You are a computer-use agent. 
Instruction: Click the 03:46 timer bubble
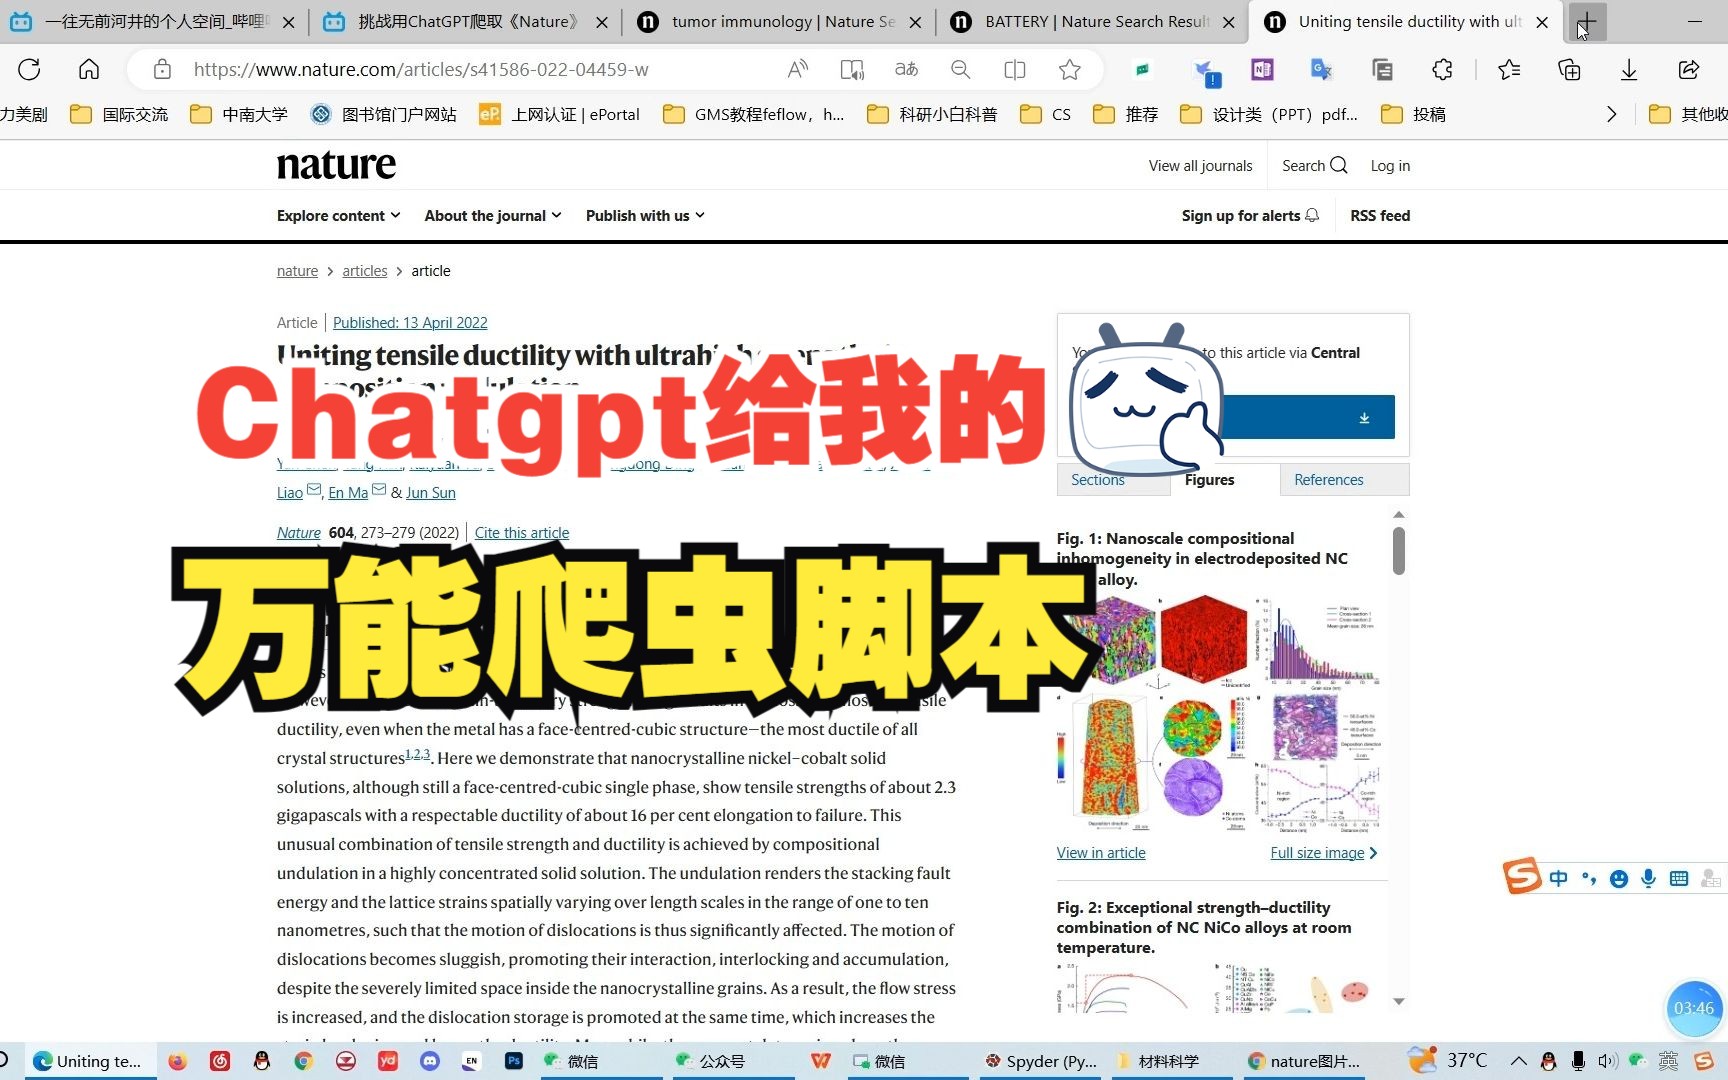pos(1694,1008)
